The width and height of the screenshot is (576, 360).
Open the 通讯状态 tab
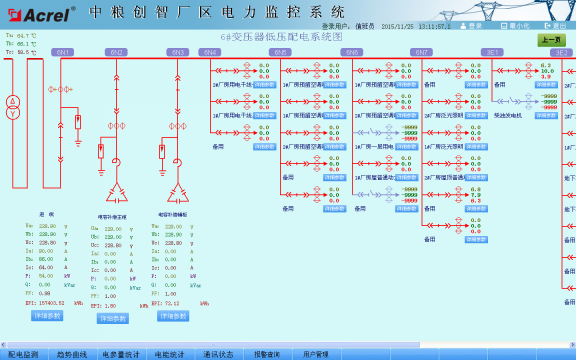[218, 354]
